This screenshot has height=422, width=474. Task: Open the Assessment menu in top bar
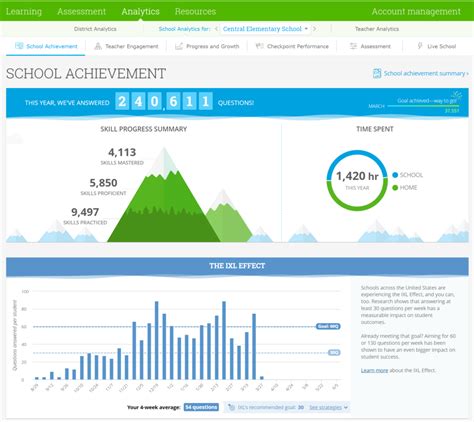click(x=81, y=11)
